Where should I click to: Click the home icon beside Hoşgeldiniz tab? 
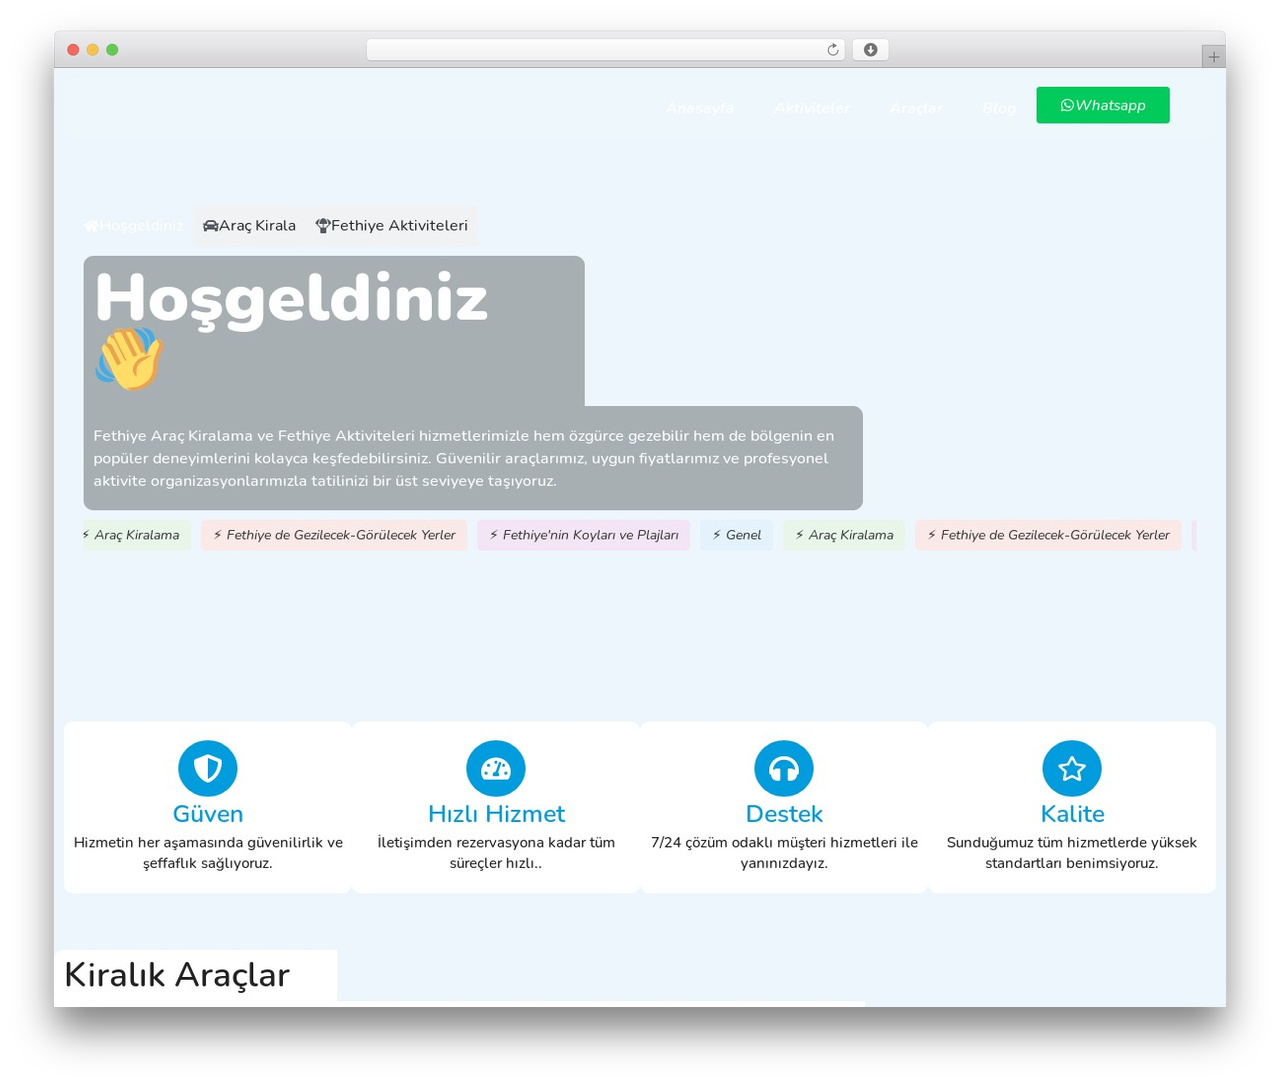(91, 226)
